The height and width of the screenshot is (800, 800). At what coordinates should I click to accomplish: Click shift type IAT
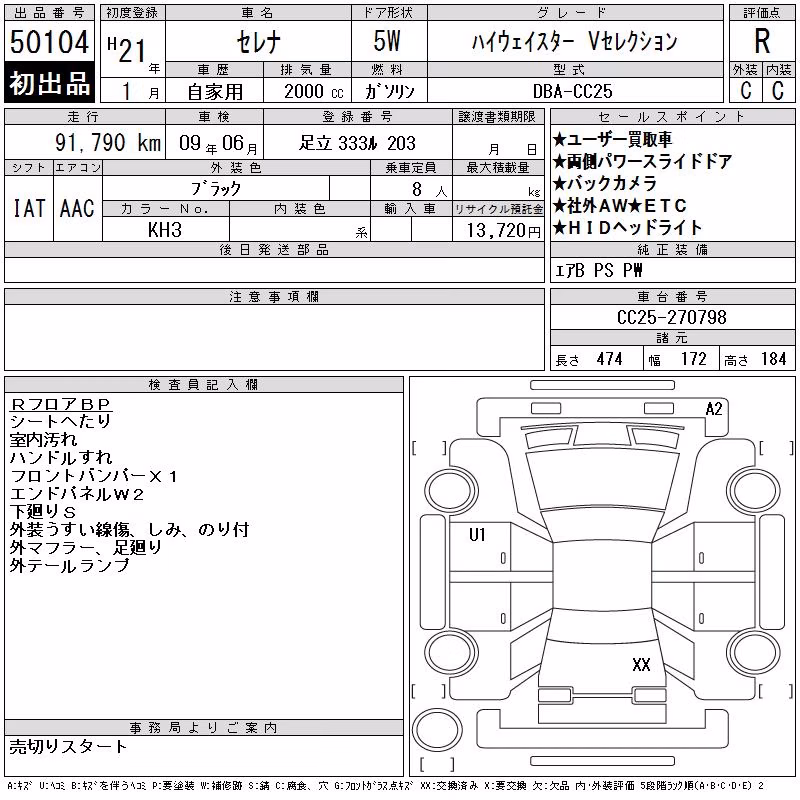coord(29,208)
